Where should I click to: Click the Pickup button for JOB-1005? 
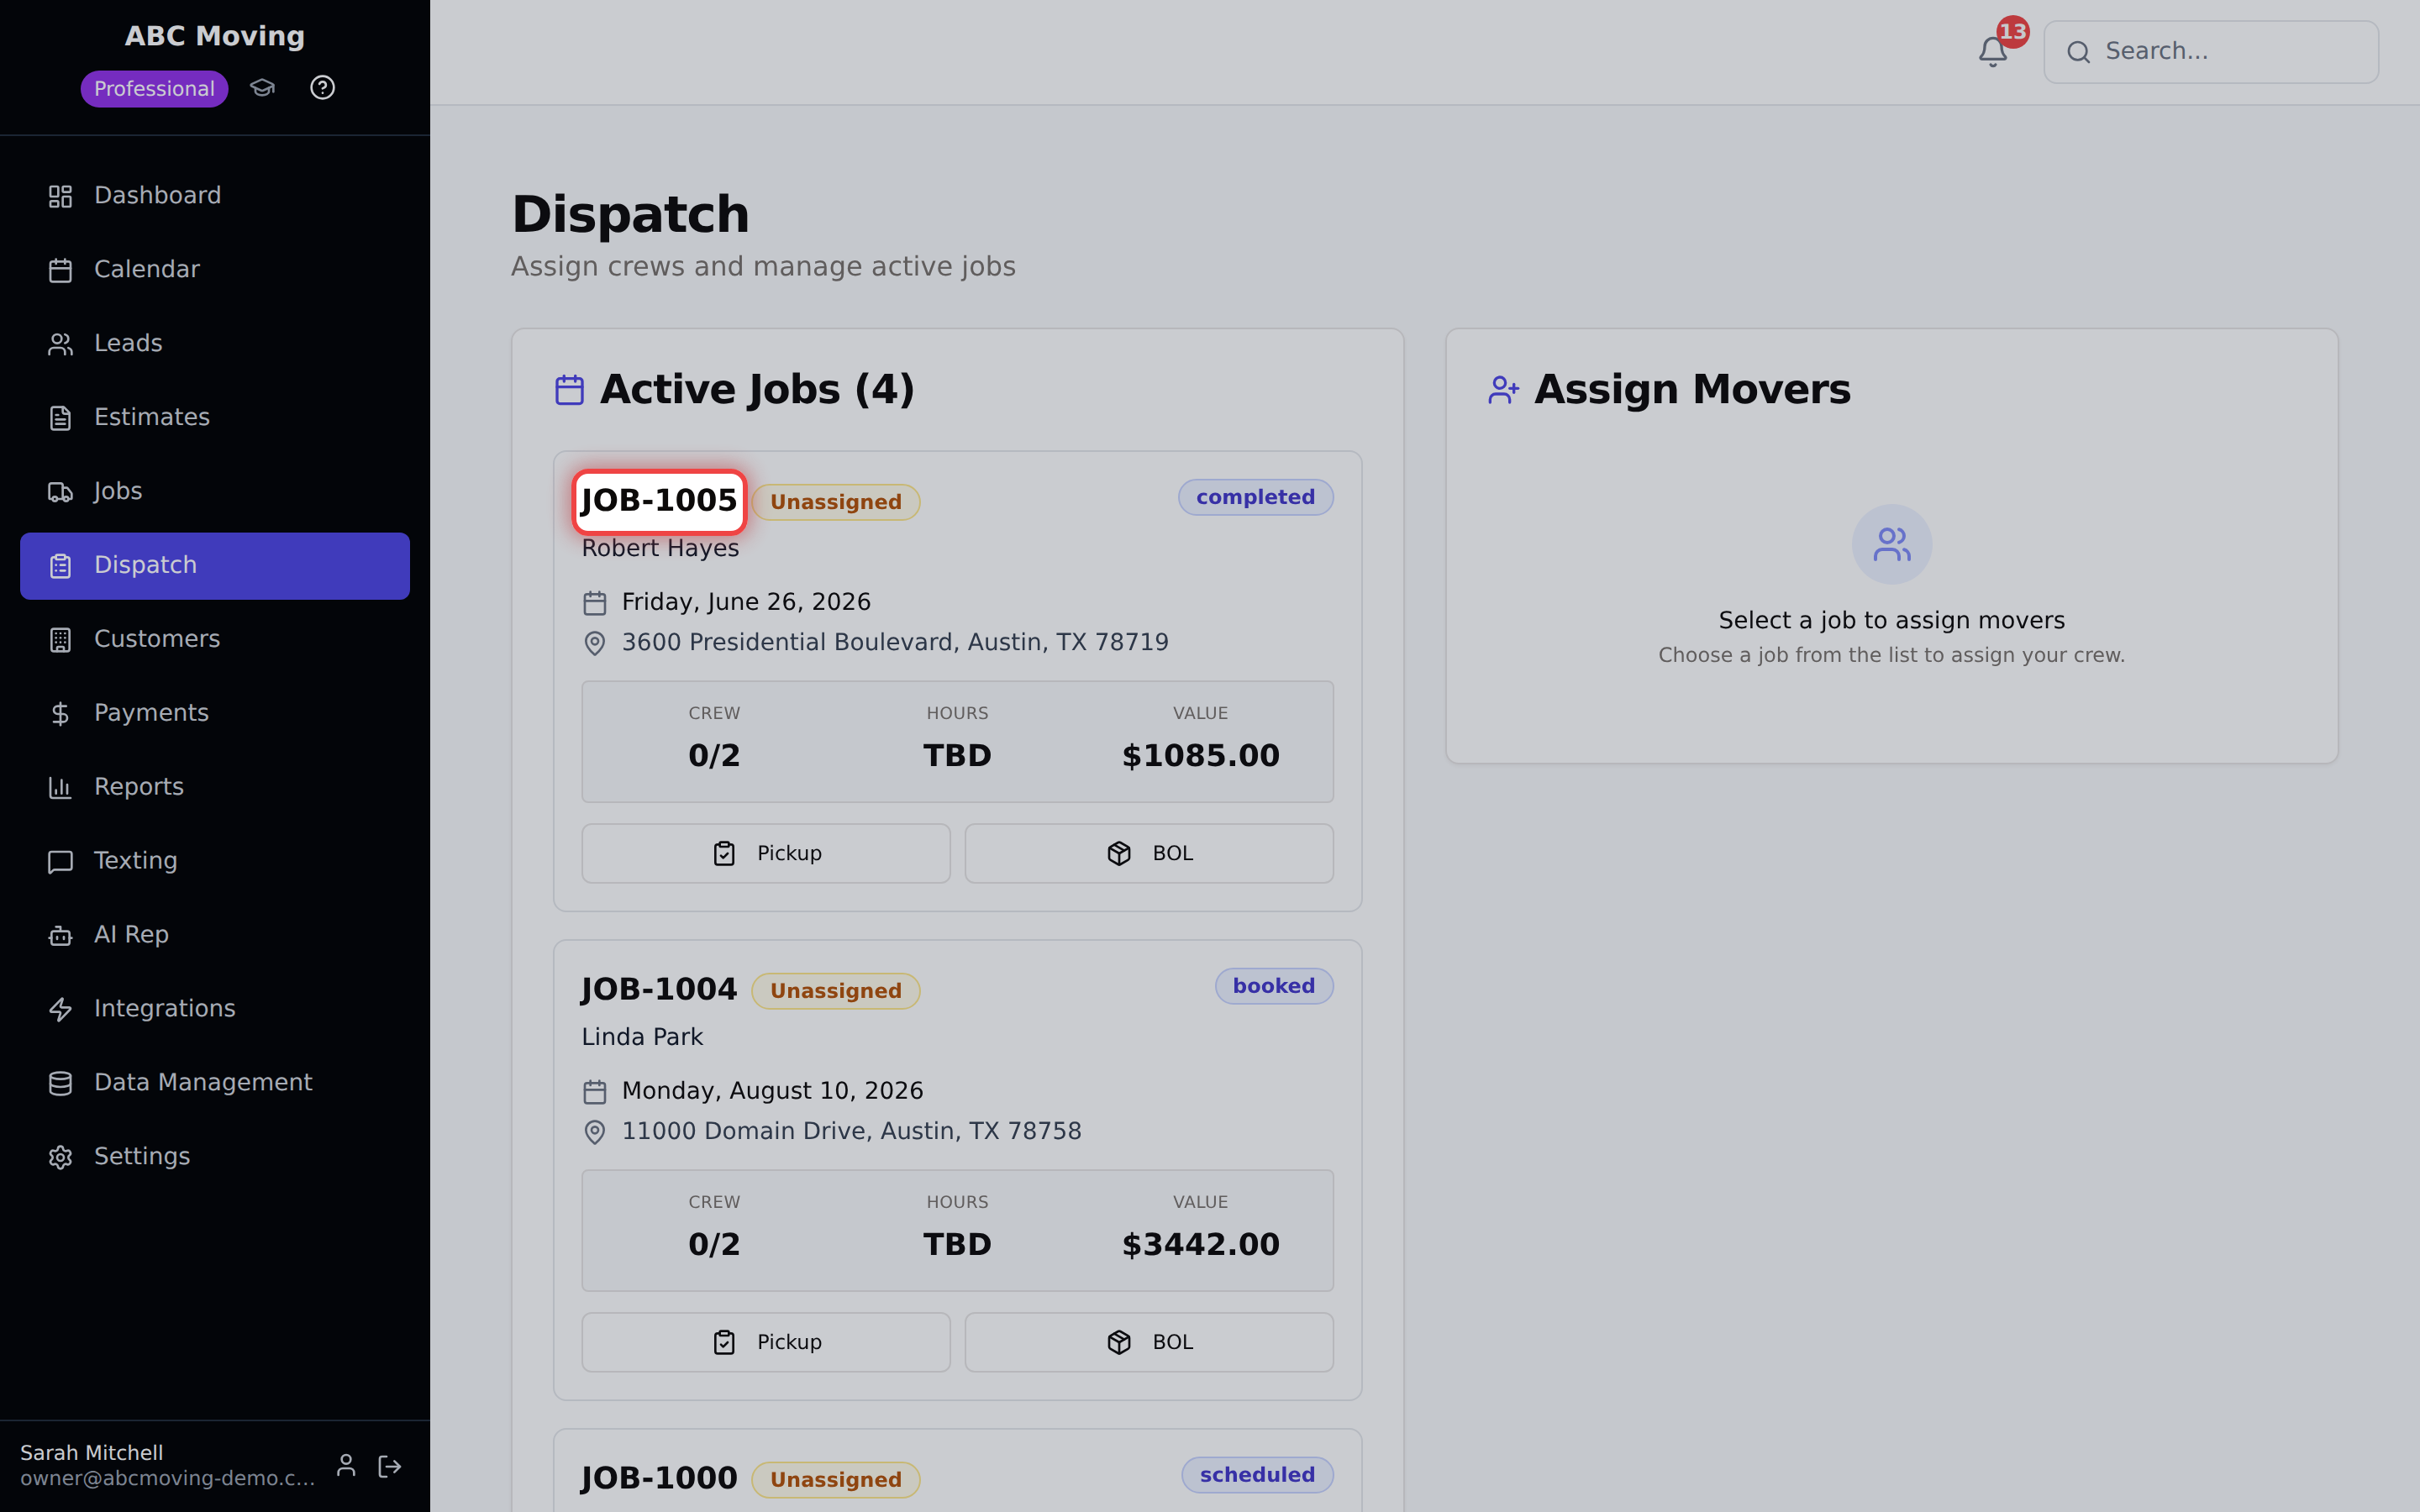[x=766, y=853]
